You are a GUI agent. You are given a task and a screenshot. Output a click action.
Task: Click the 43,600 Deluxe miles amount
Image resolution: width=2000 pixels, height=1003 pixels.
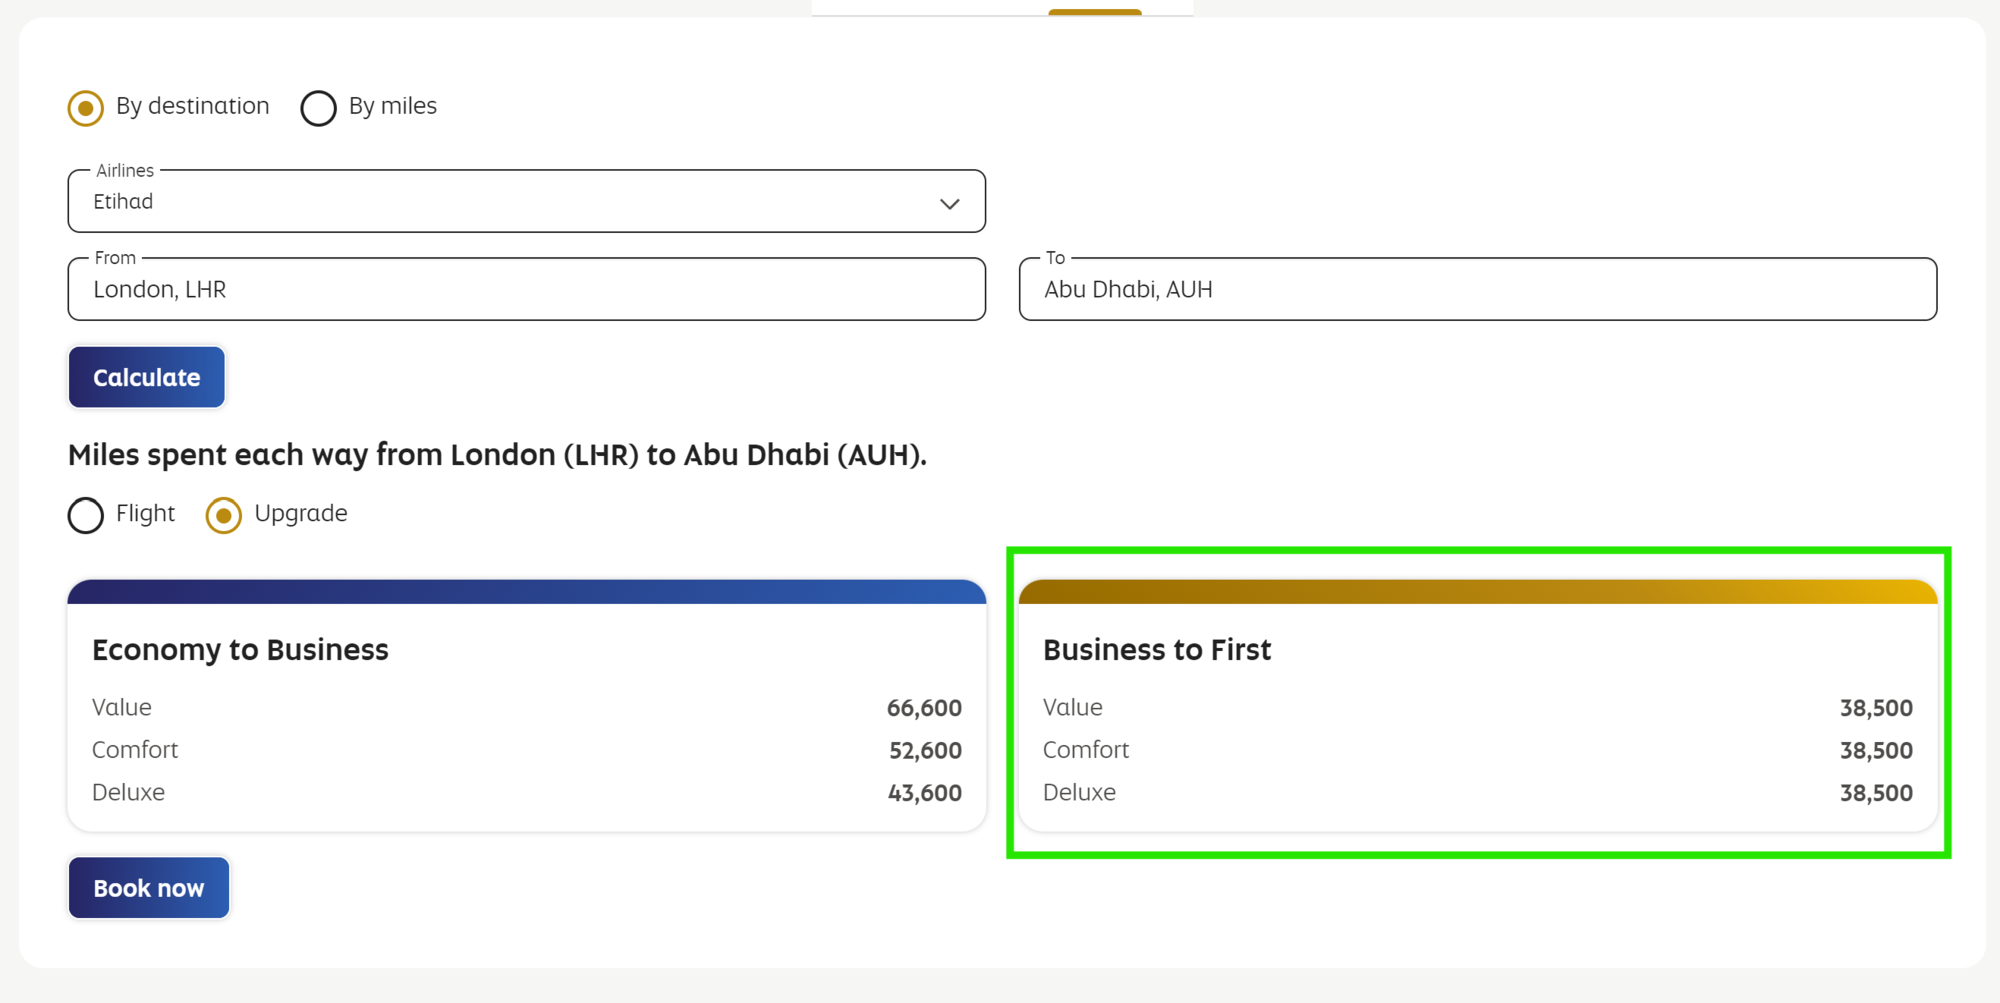[x=924, y=793]
